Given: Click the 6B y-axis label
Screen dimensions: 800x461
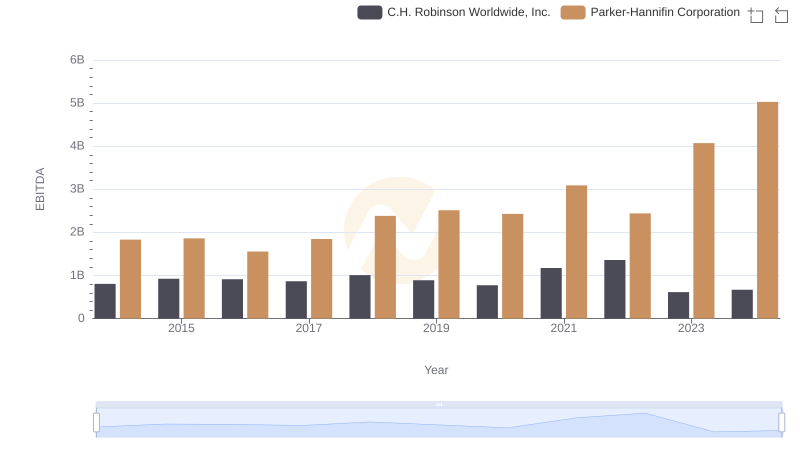Looking at the screenshot, I should click(77, 60).
